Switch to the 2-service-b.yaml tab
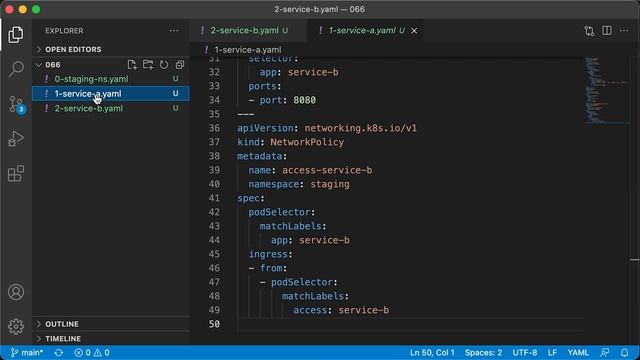The width and height of the screenshot is (640, 360). [249, 31]
